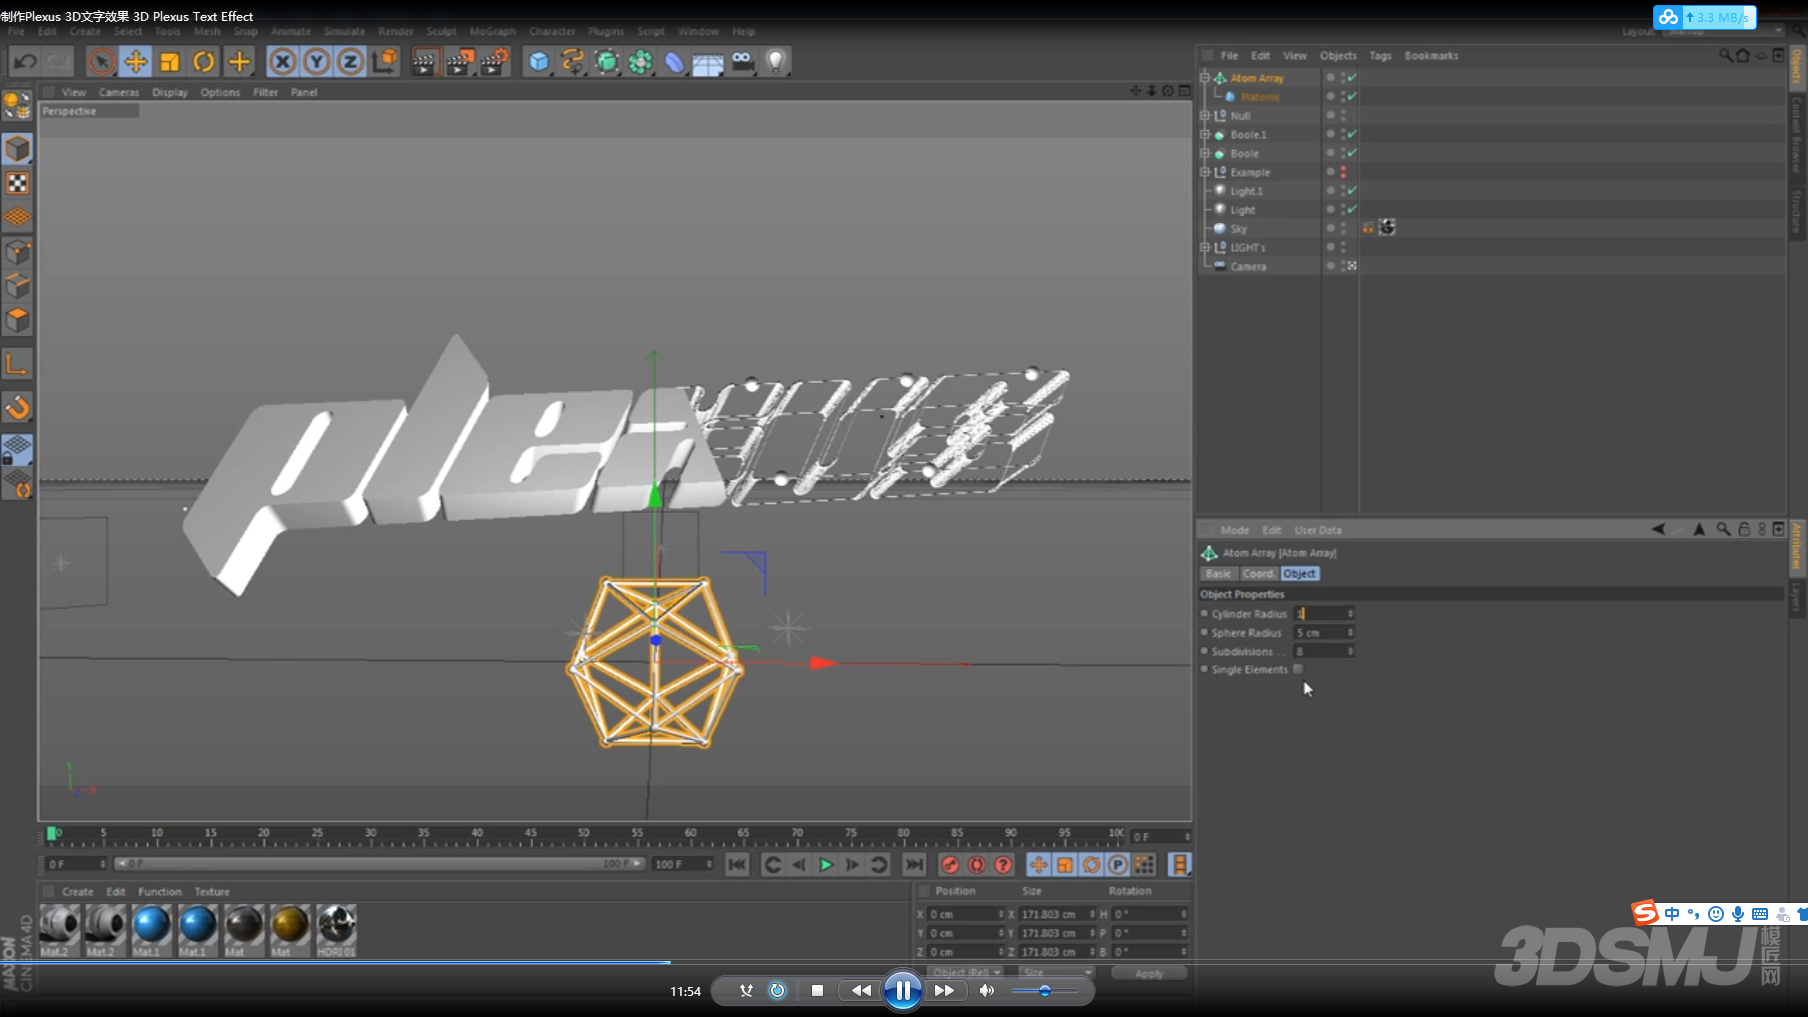This screenshot has height=1017, width=1808.
Task: Click the Play Forwards green button
Action: [826, 865]
